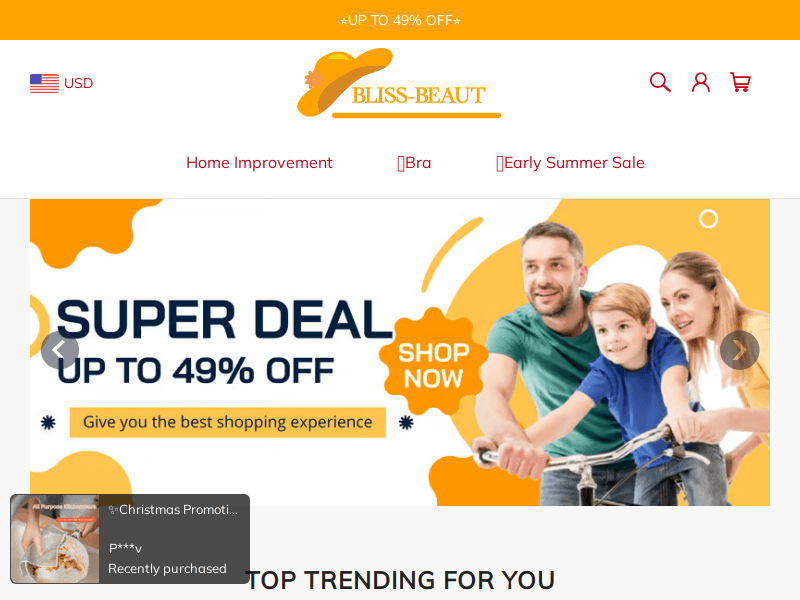Click the Super Deal banner headline
The image size is (800, 600).
[x=224, y=320]
